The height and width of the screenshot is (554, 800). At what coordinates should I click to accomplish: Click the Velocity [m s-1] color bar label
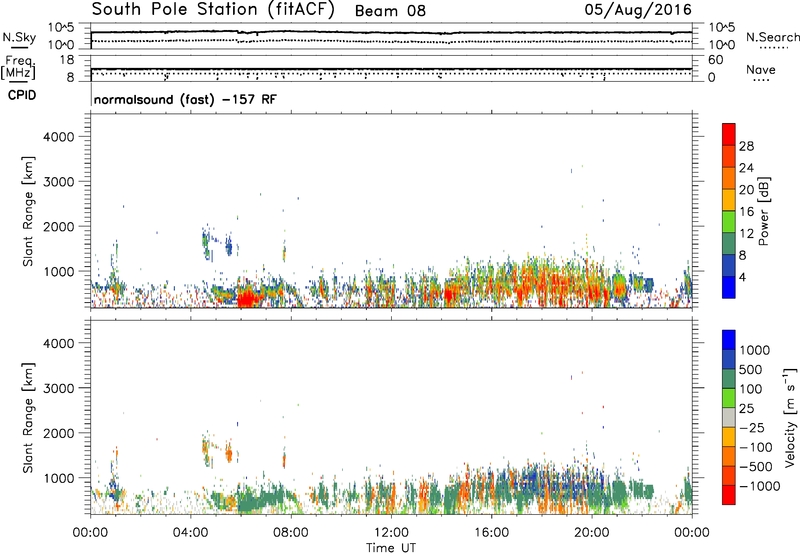[790, 417]
